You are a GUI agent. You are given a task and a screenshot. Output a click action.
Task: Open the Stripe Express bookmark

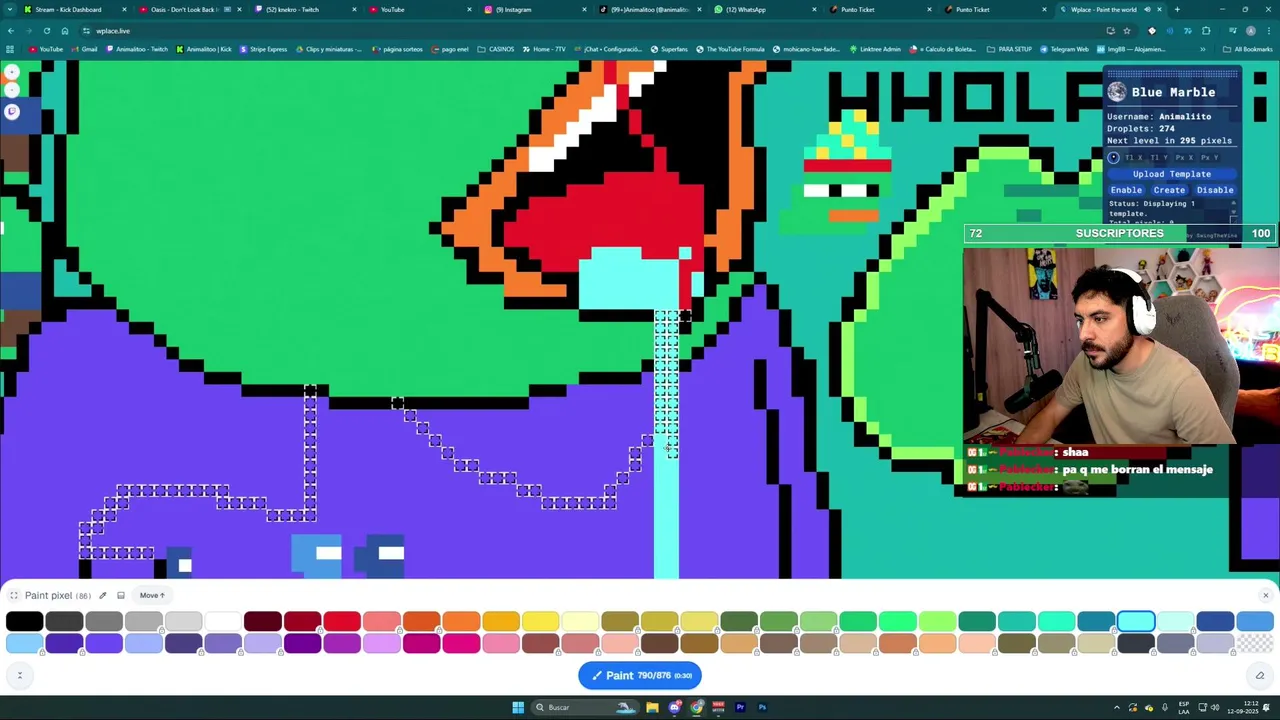263,49
